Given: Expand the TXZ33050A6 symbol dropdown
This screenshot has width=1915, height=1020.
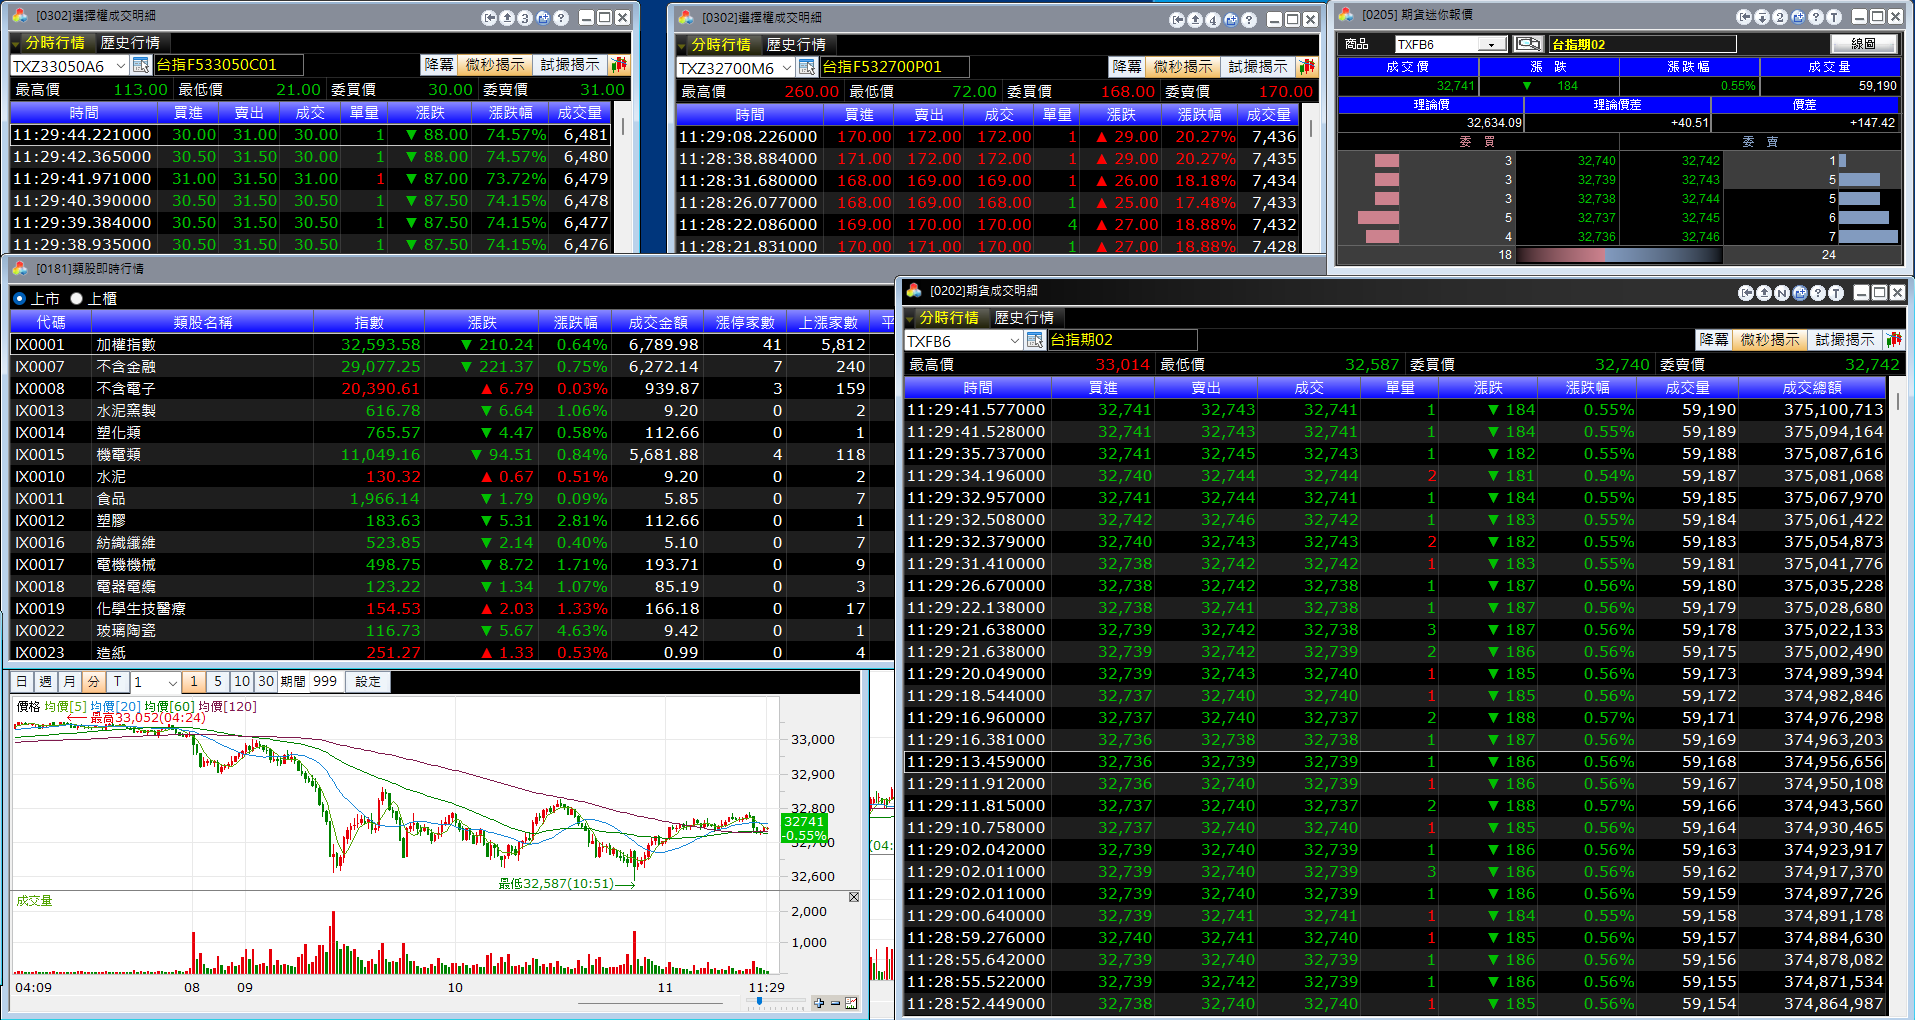Looking at the screenshot, I should pyautogui.click(x=121, y=66).
